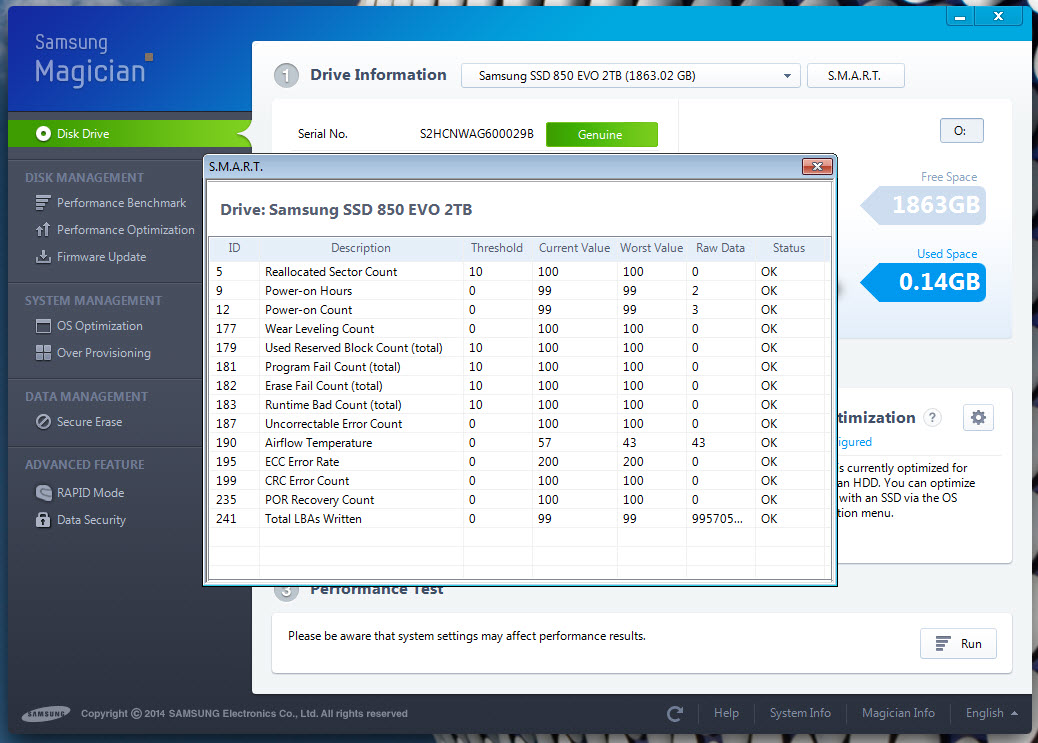The height and width of the screenshot is (743, 1038).
Task: Click the O: drive letter button
Action: pos(961,130)
